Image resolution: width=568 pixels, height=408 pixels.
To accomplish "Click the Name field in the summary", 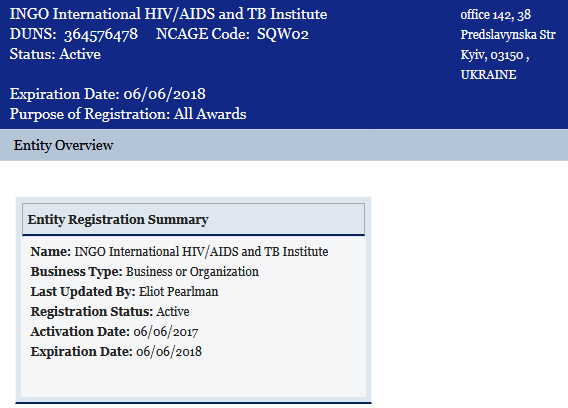I will click(x=179, y=251).
